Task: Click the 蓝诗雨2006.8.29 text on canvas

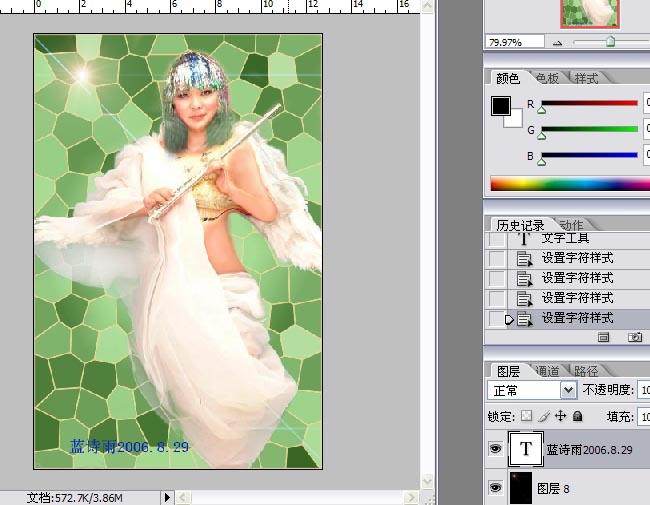Action: (x=129, y=447)
